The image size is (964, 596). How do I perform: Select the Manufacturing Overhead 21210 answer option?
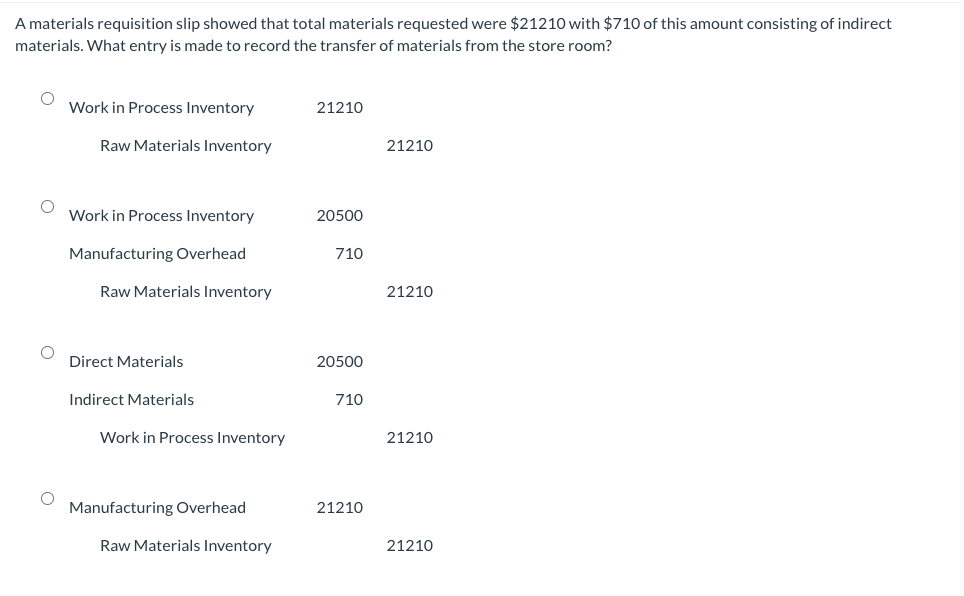click(47, 498)
